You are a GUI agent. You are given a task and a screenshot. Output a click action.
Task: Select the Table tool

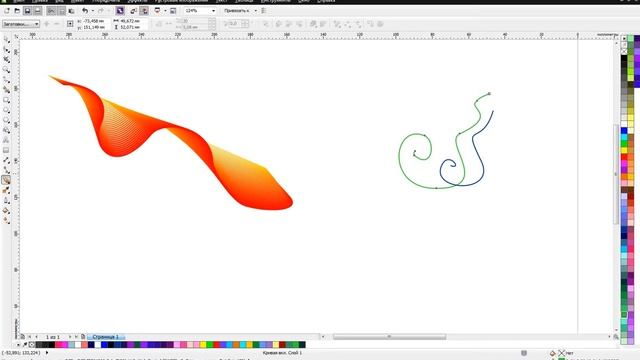point(6,150)
